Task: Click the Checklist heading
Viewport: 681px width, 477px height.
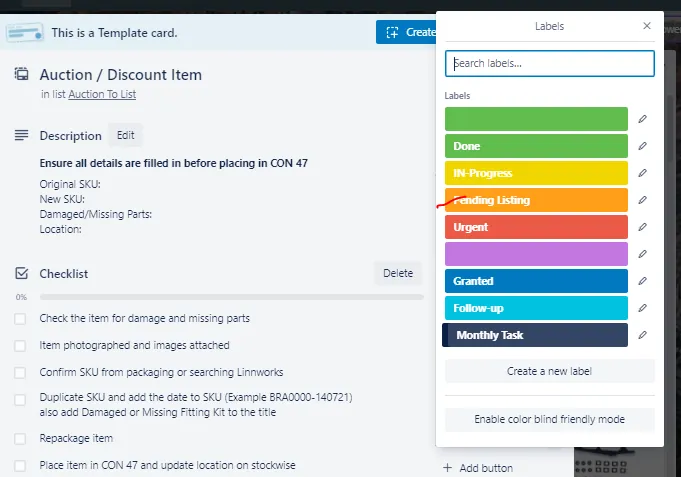Action: 64,274
